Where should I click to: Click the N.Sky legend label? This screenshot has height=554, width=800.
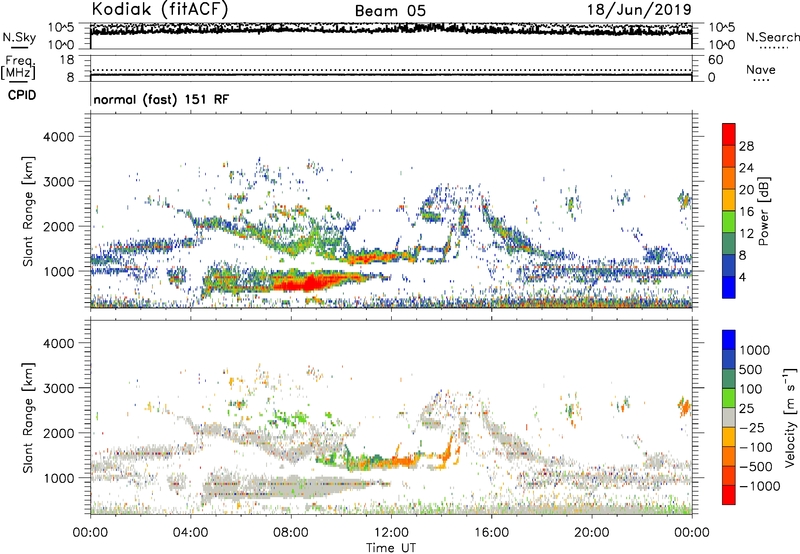click(19, 37)
